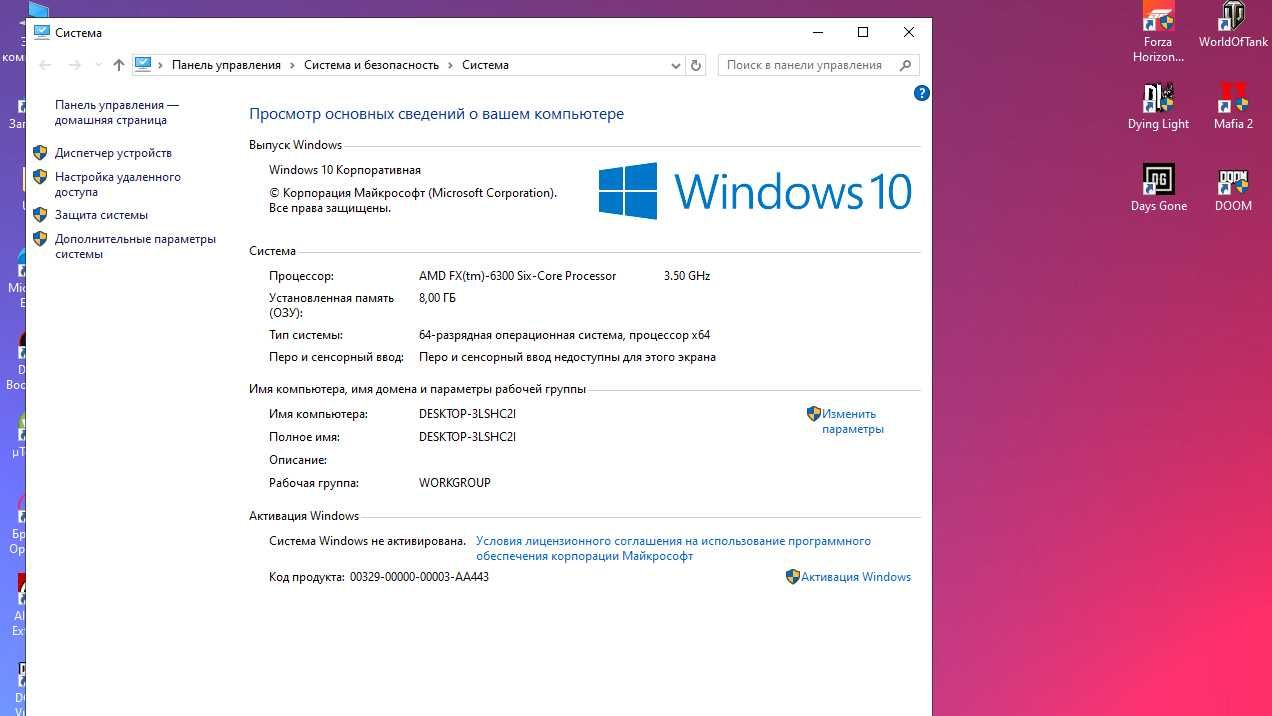Image resolution: width=1272 pixels, height=716 pixels.
Task: Open Панель управления — домашняя страница
Action: click(x=117, y=113)
